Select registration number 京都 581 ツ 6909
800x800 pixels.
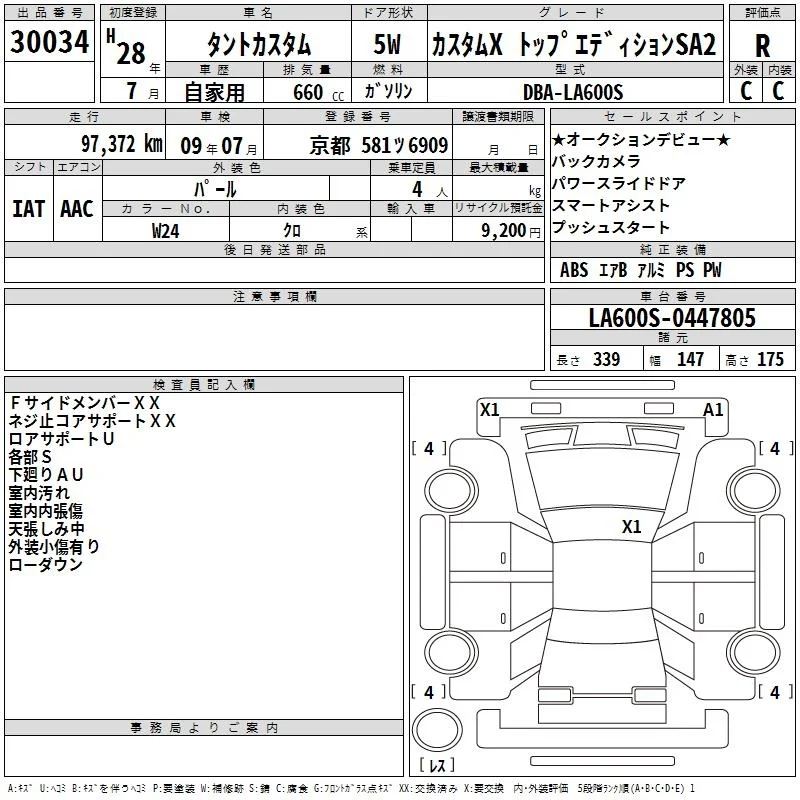(x=379, y=145)
